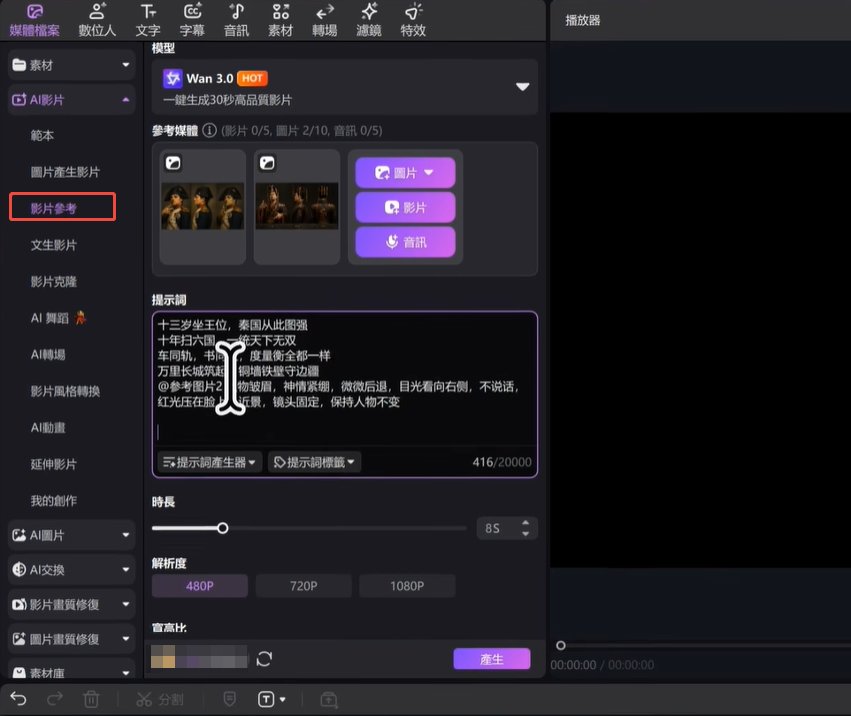Select 文生影片 in the sidebar
Screen dimensions: 851x716
pos(54,245)
